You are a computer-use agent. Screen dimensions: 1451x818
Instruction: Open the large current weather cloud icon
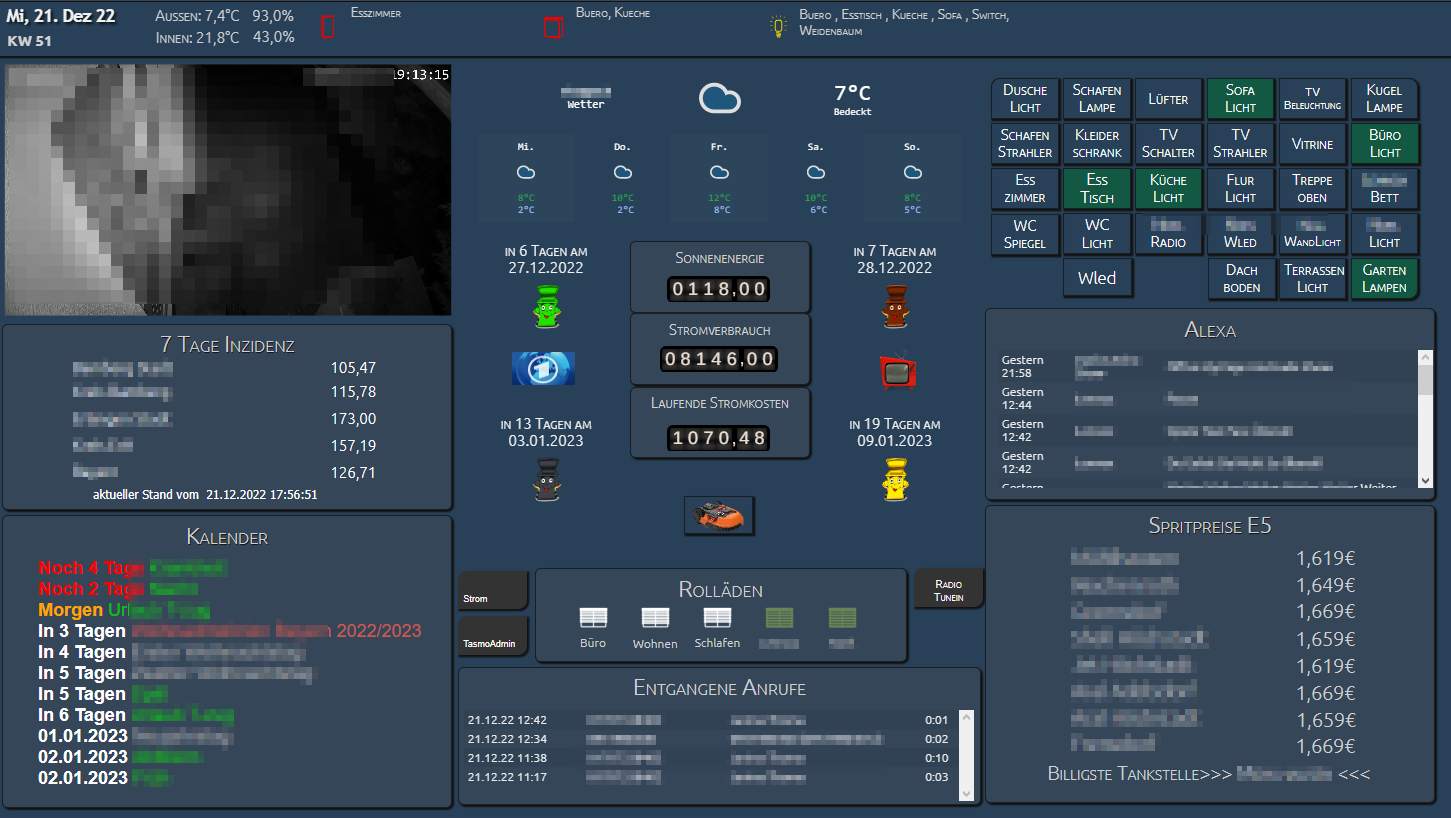(x=719, y=98)
